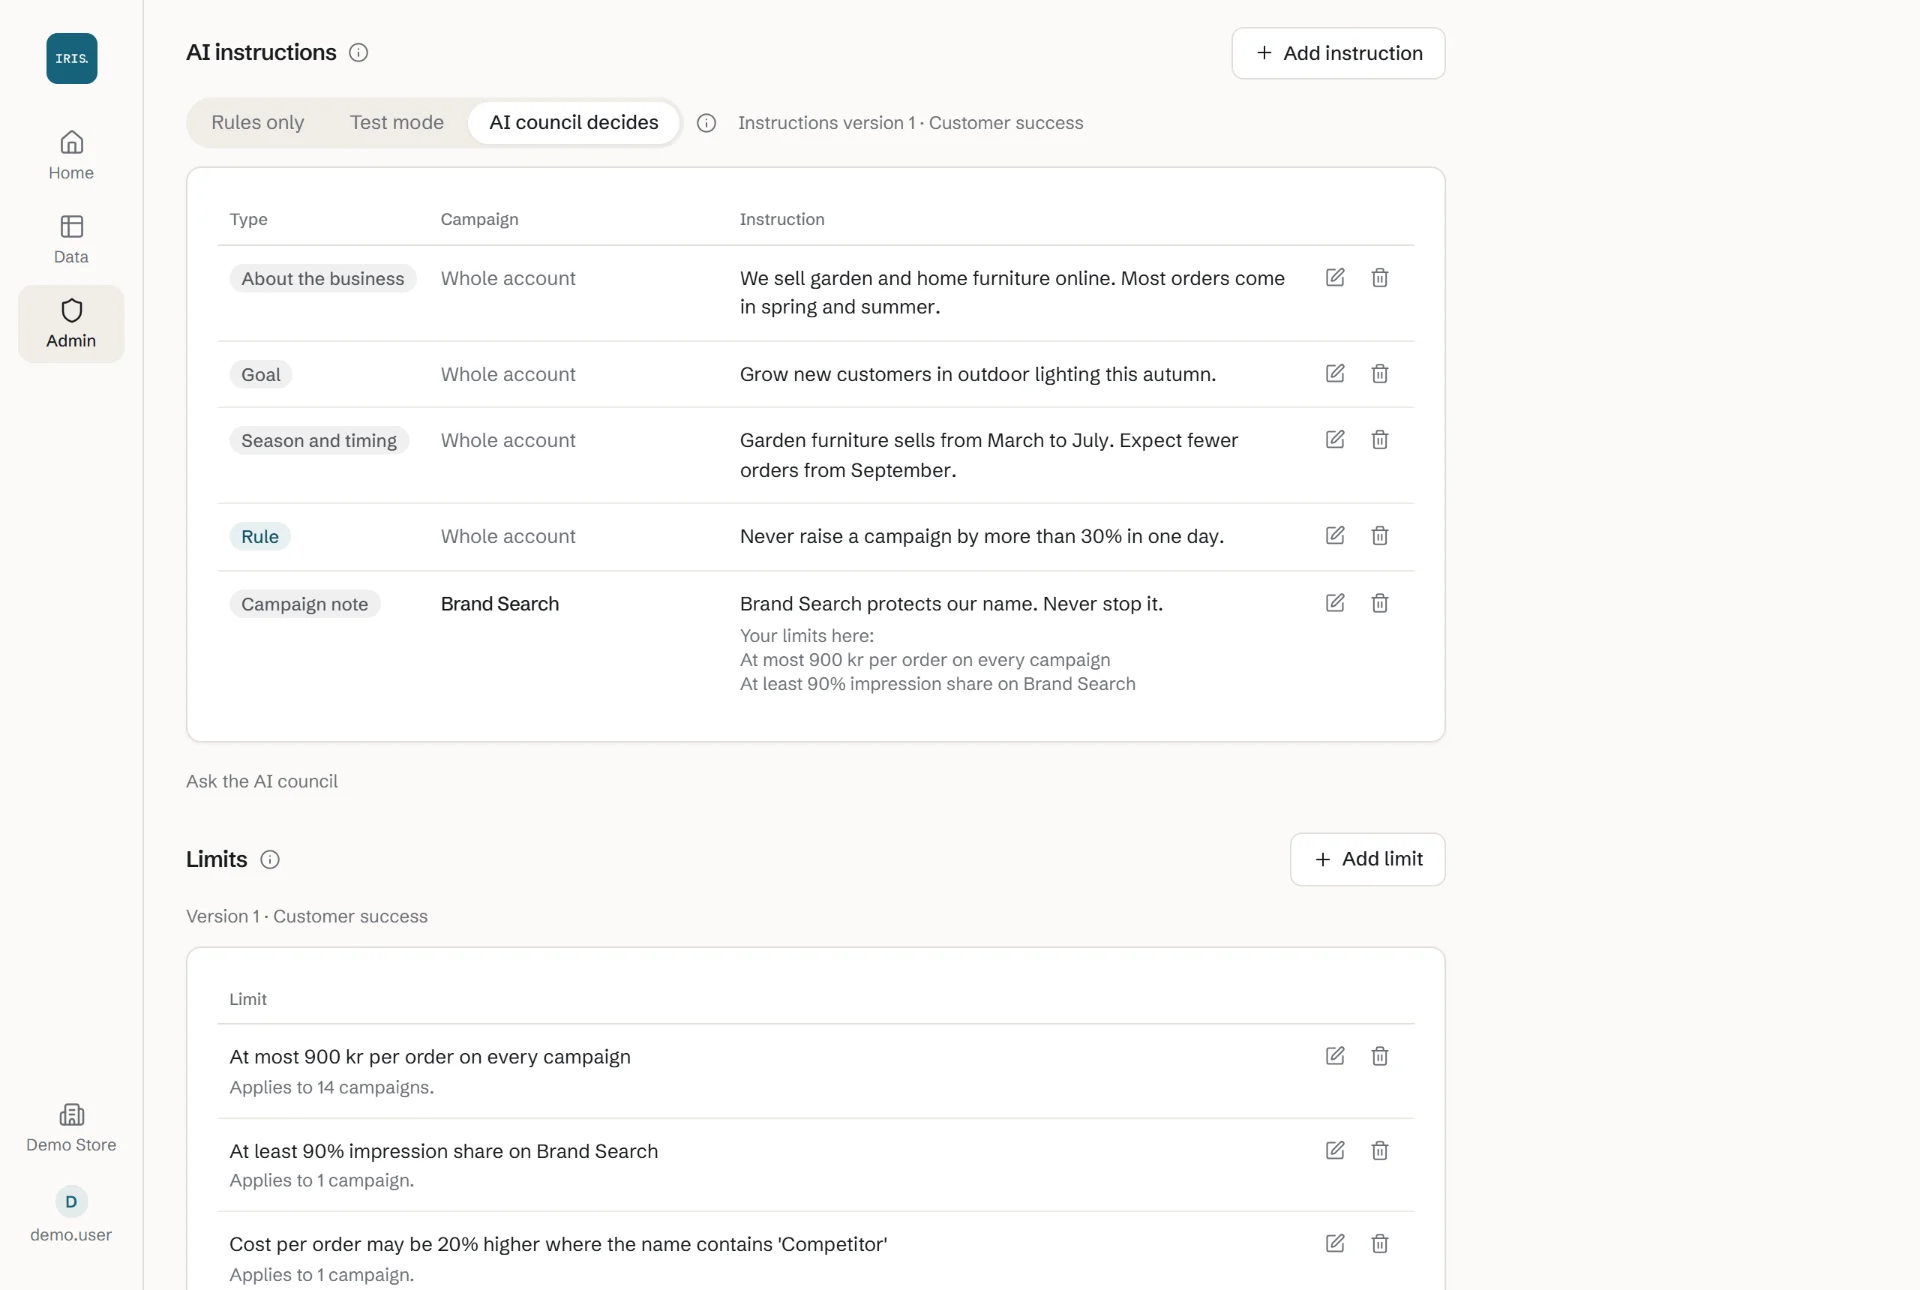Open the Data section in sidebar
The image size is (1920, 1290).
[x=71, y=239]
